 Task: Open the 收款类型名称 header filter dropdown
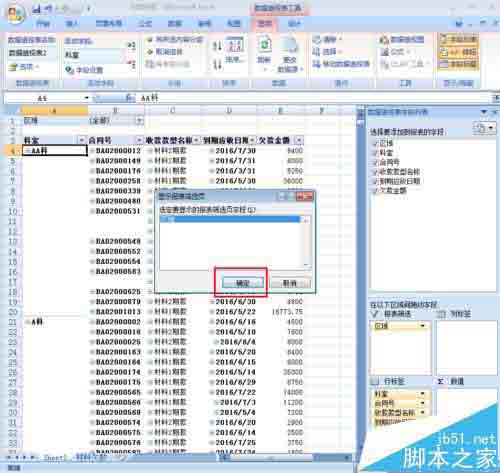coord(196,140)
